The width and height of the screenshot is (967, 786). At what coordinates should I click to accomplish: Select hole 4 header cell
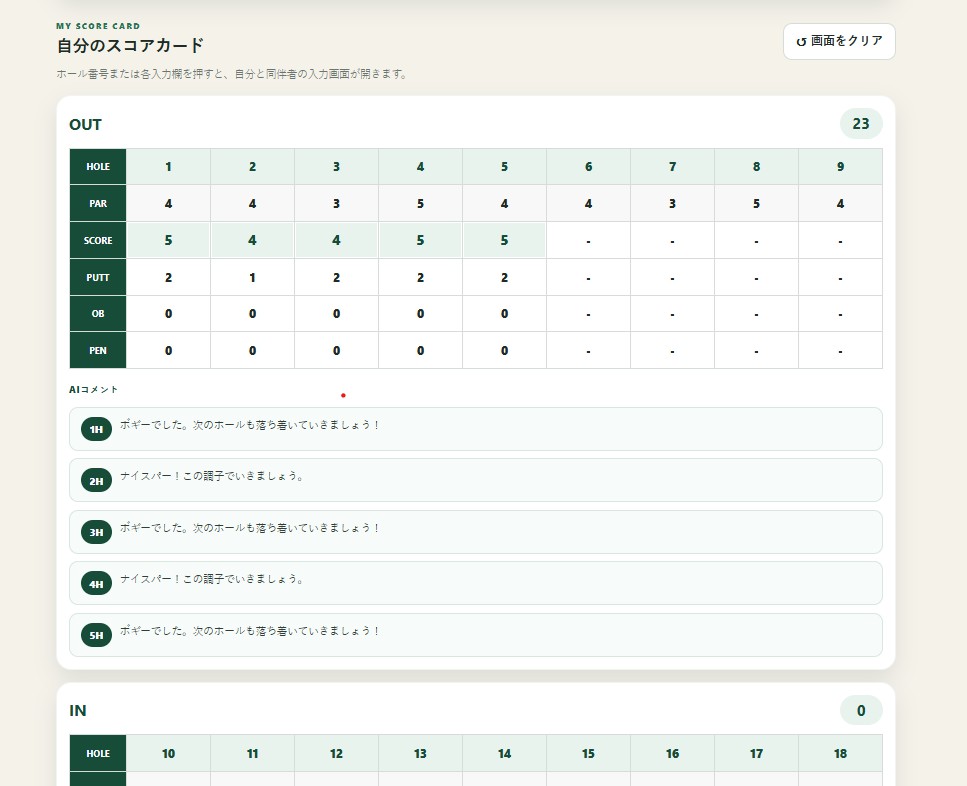[420, 166]
